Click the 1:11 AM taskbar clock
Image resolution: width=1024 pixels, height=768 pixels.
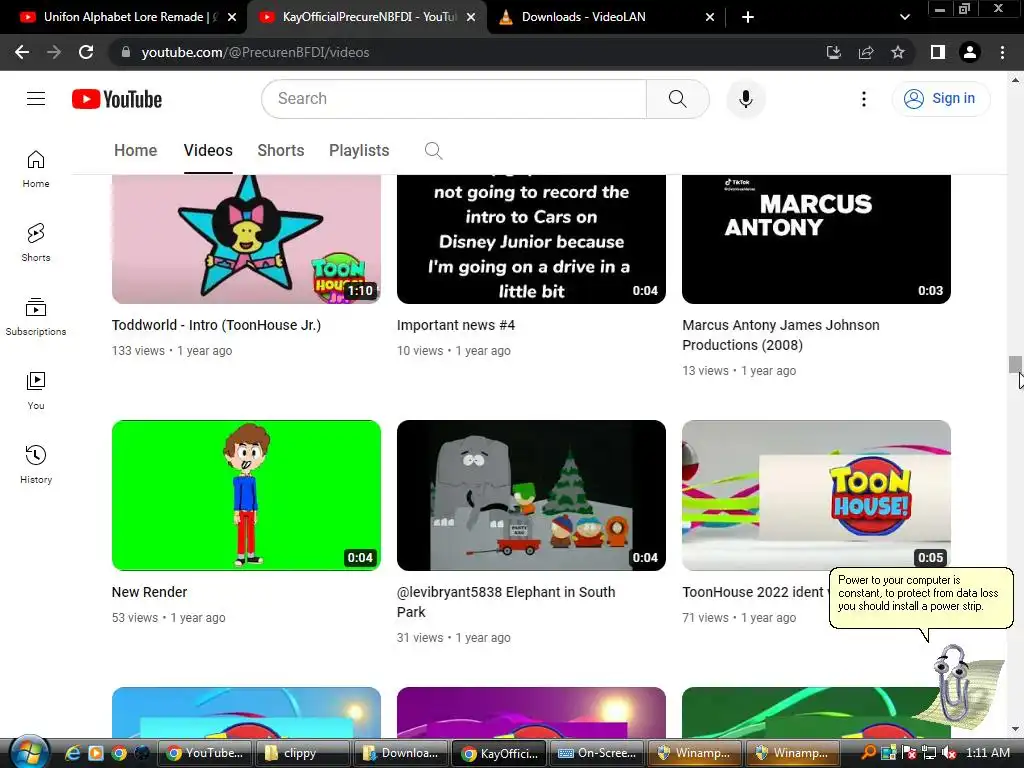click(987, 753)
